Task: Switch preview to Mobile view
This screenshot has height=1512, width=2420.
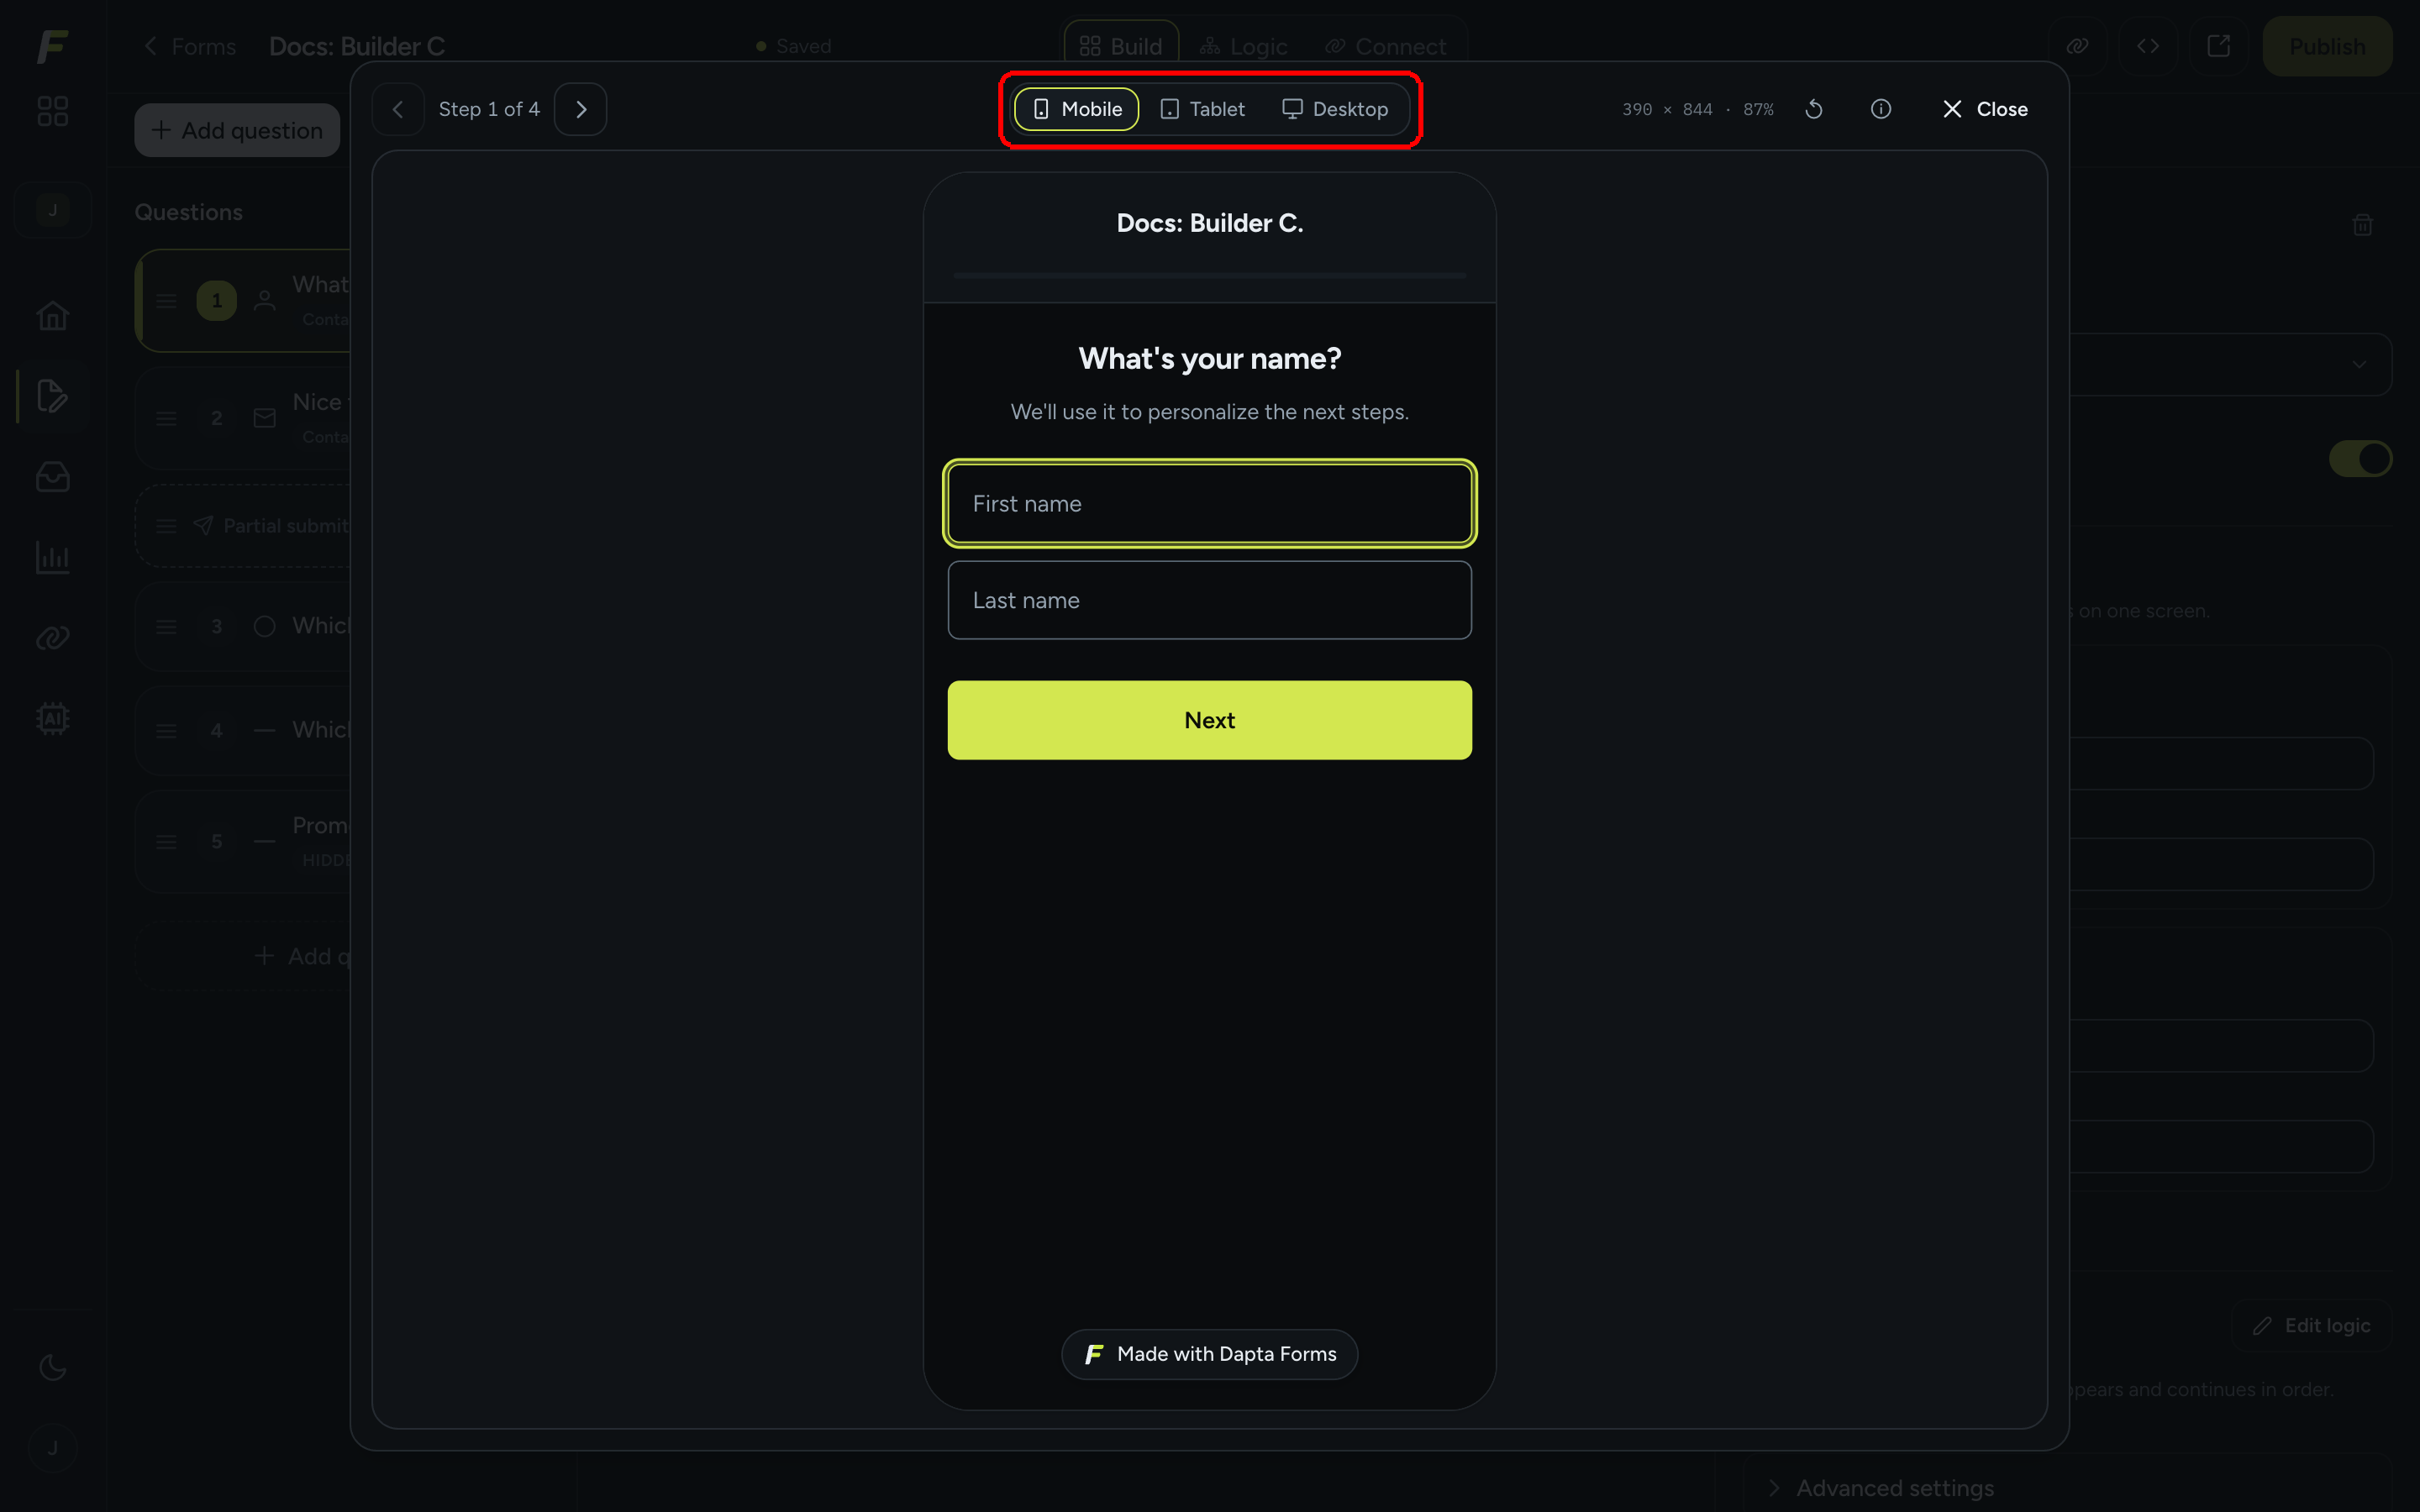Action: click(x=1076, y=109)
